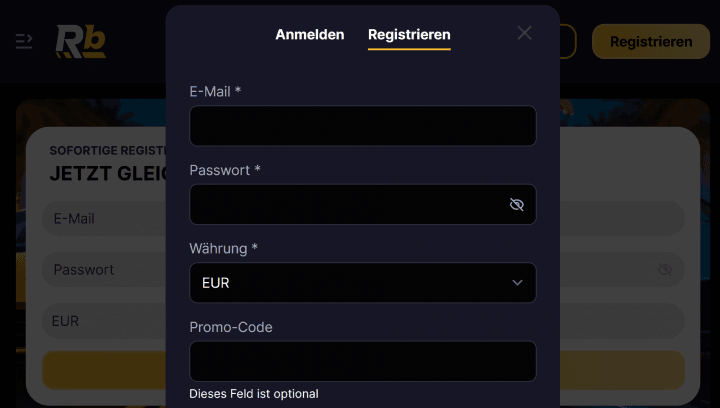The width and height of the screenshot is (720, 408).
Task: Open the Währung dropdown showing EUR
Action: 363,283
